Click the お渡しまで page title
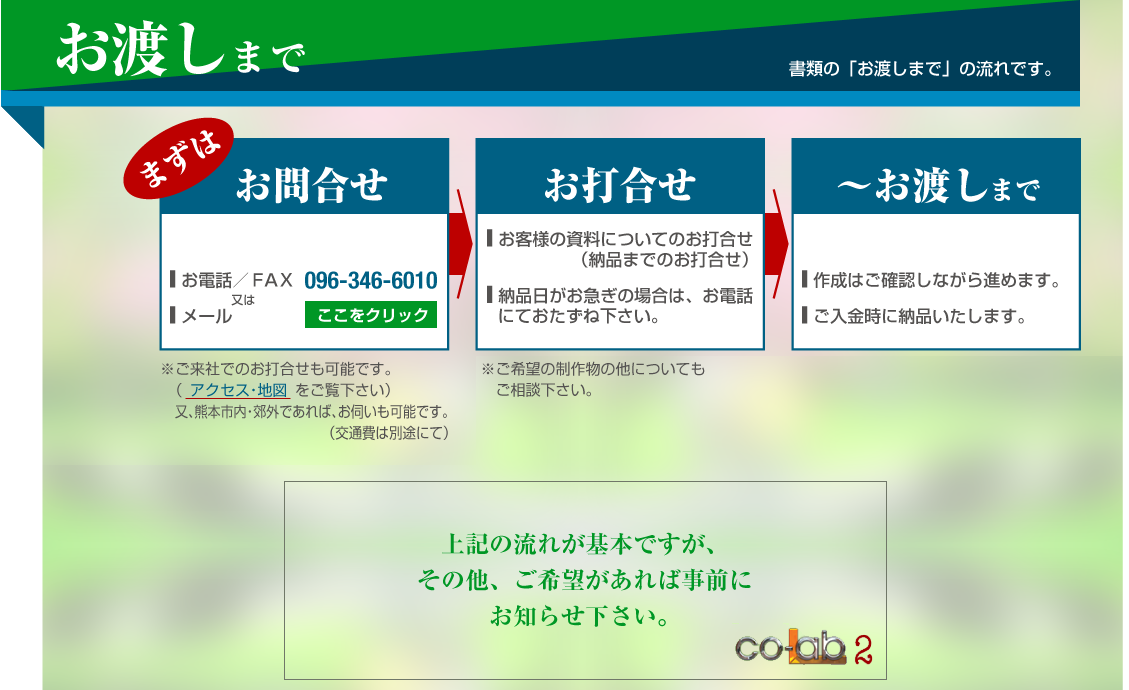Viewport: 1129px width, 690px height. [180, 50]
